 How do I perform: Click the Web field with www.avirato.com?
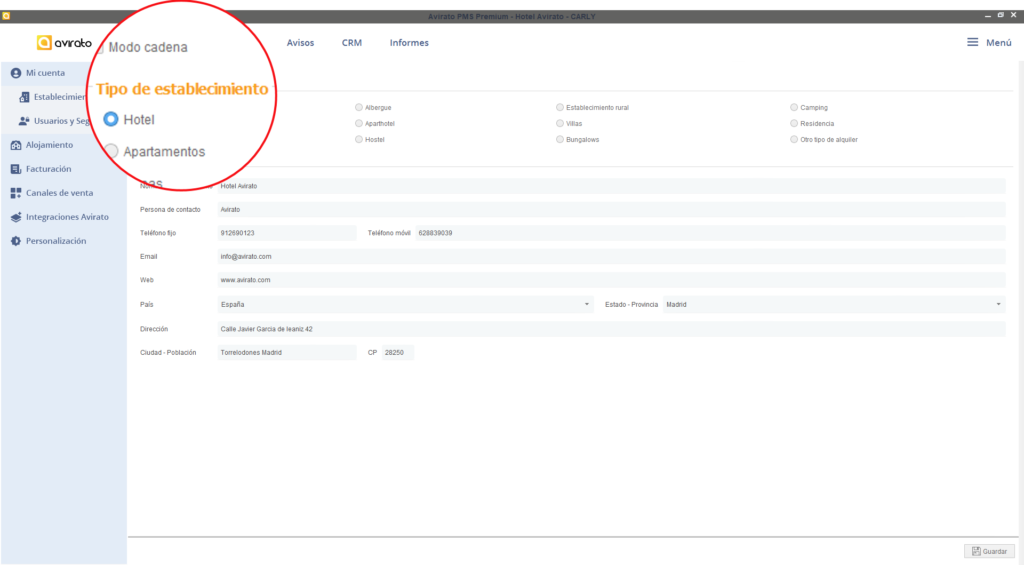point(611,280)
